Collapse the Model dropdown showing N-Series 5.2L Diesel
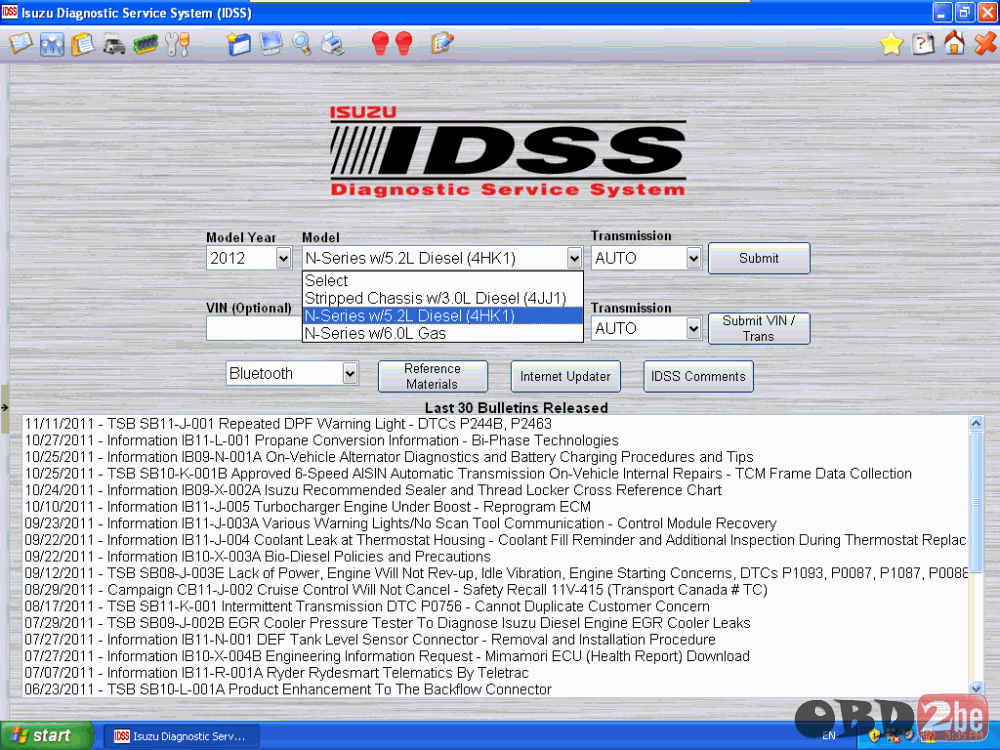The height and width of the screenshot is (750, 1000). click(574, 258)
